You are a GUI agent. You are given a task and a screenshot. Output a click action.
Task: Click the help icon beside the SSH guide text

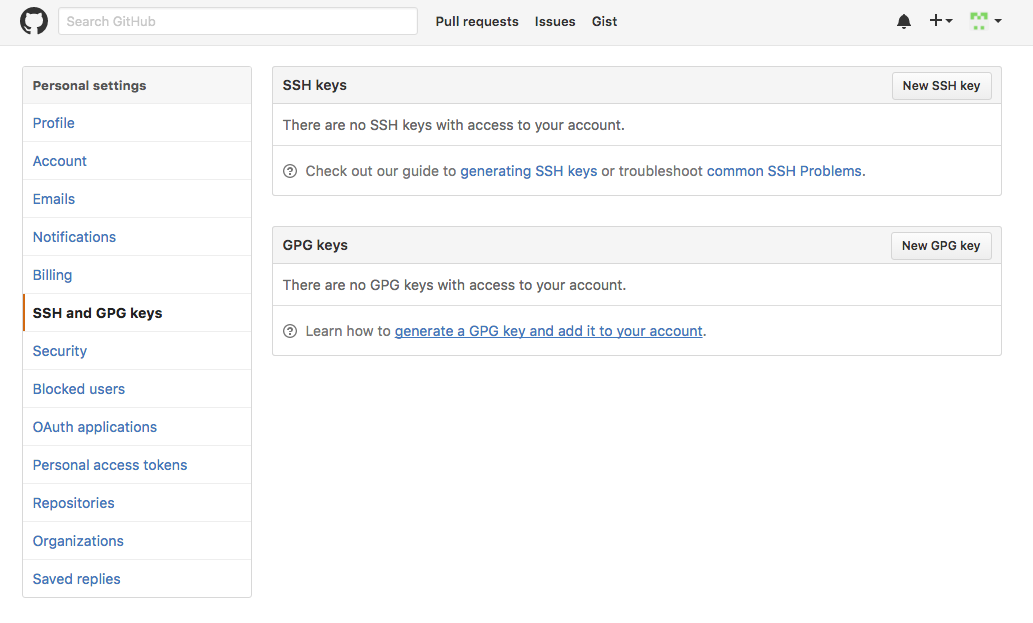pos(289,171)
